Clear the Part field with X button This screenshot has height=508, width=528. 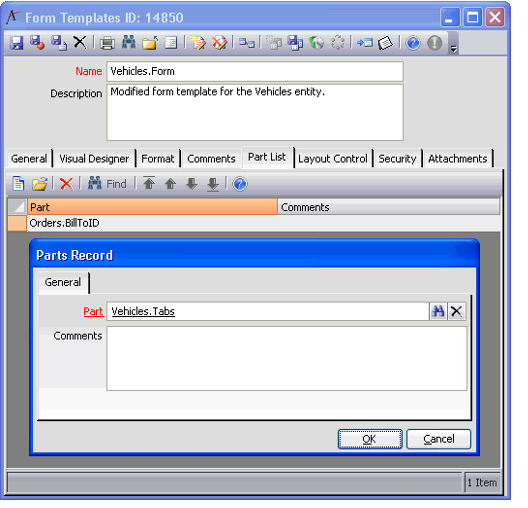(456, 311)
